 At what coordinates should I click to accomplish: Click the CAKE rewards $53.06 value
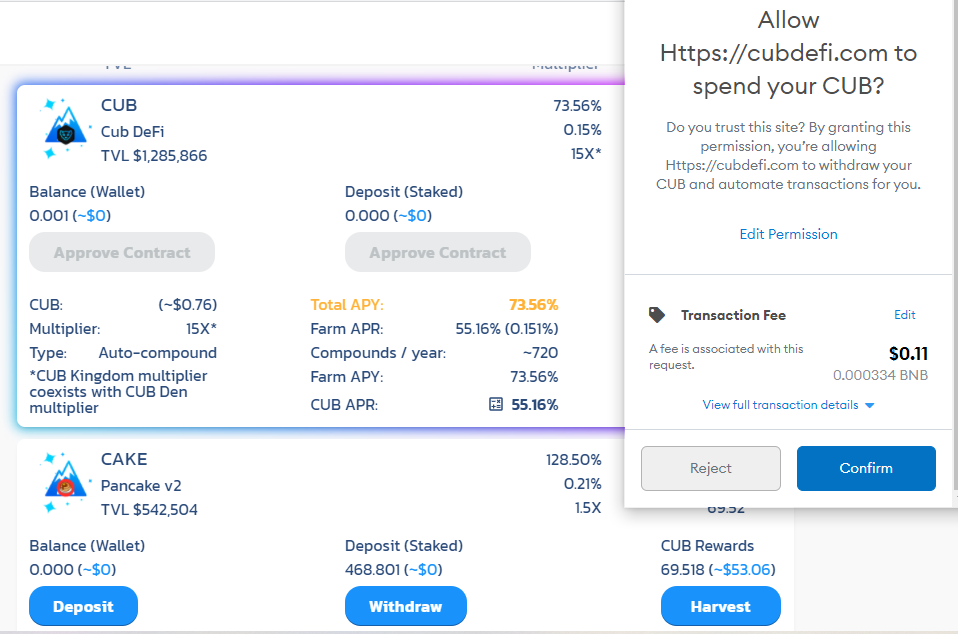pos(742,570)
